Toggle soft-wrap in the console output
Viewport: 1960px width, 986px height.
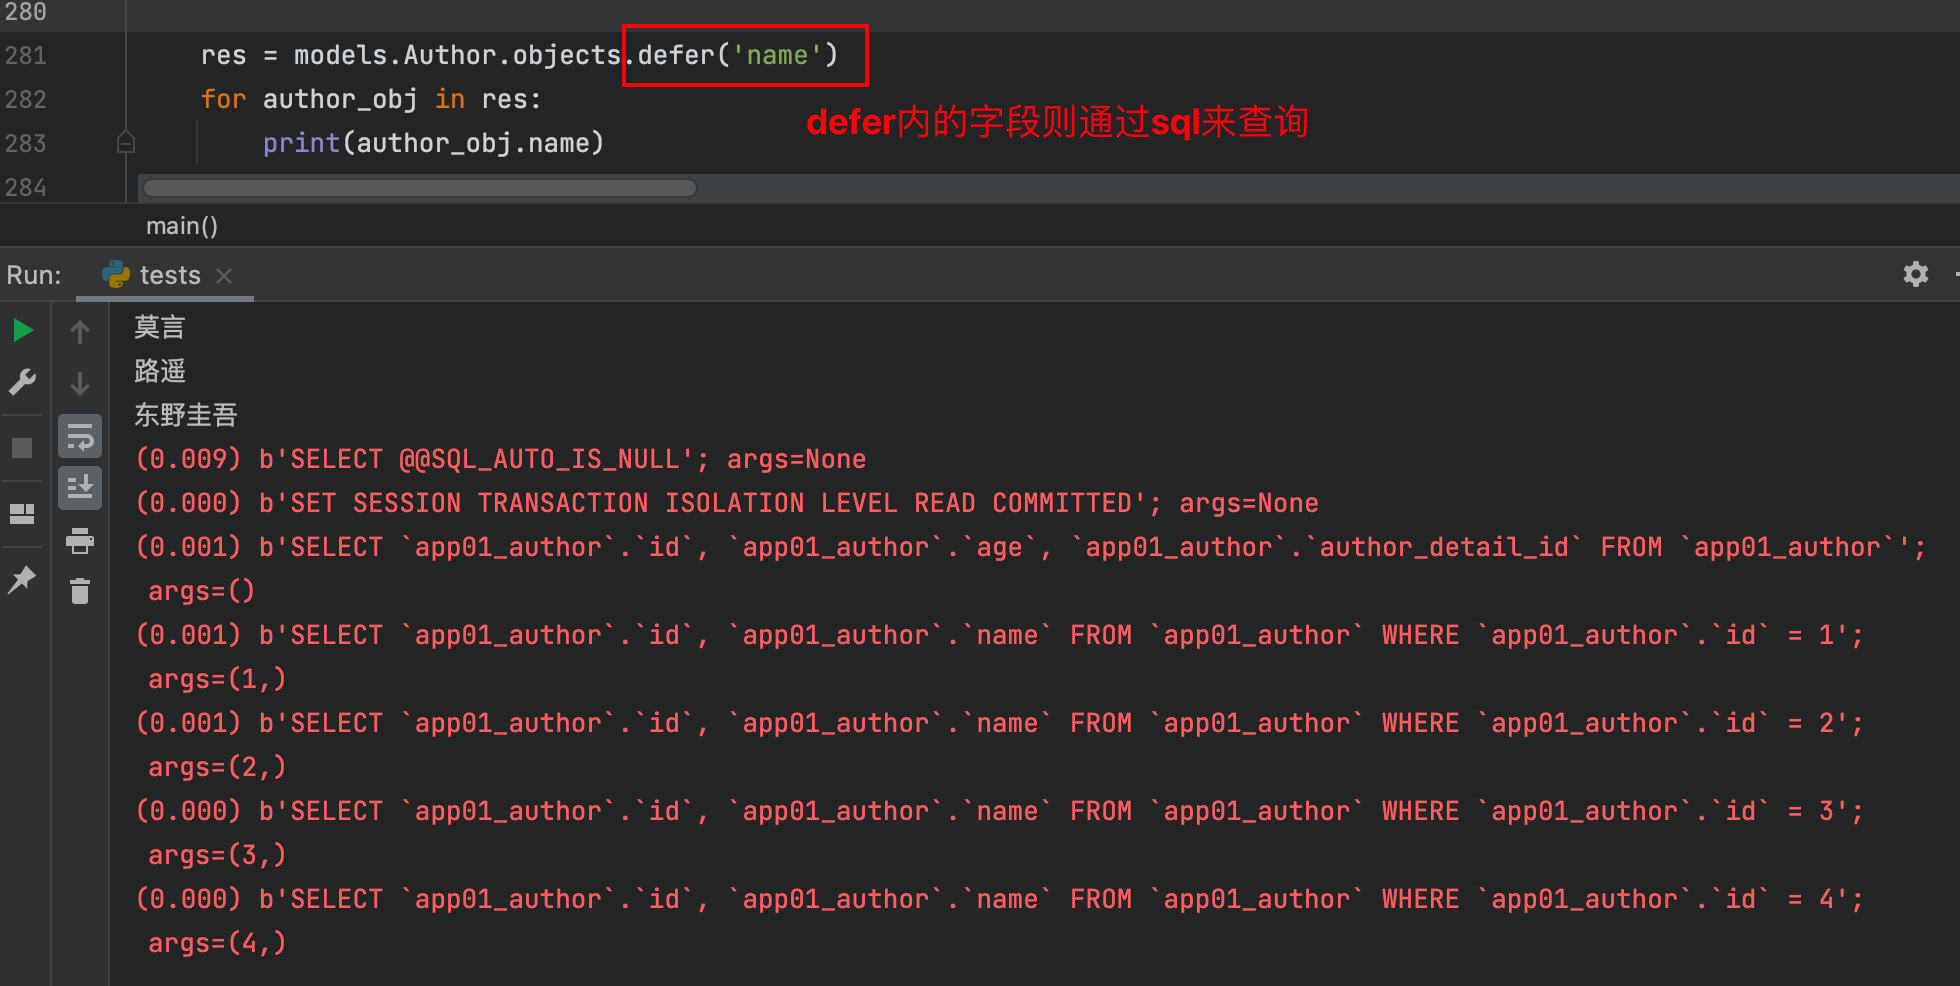pos(80,436)
